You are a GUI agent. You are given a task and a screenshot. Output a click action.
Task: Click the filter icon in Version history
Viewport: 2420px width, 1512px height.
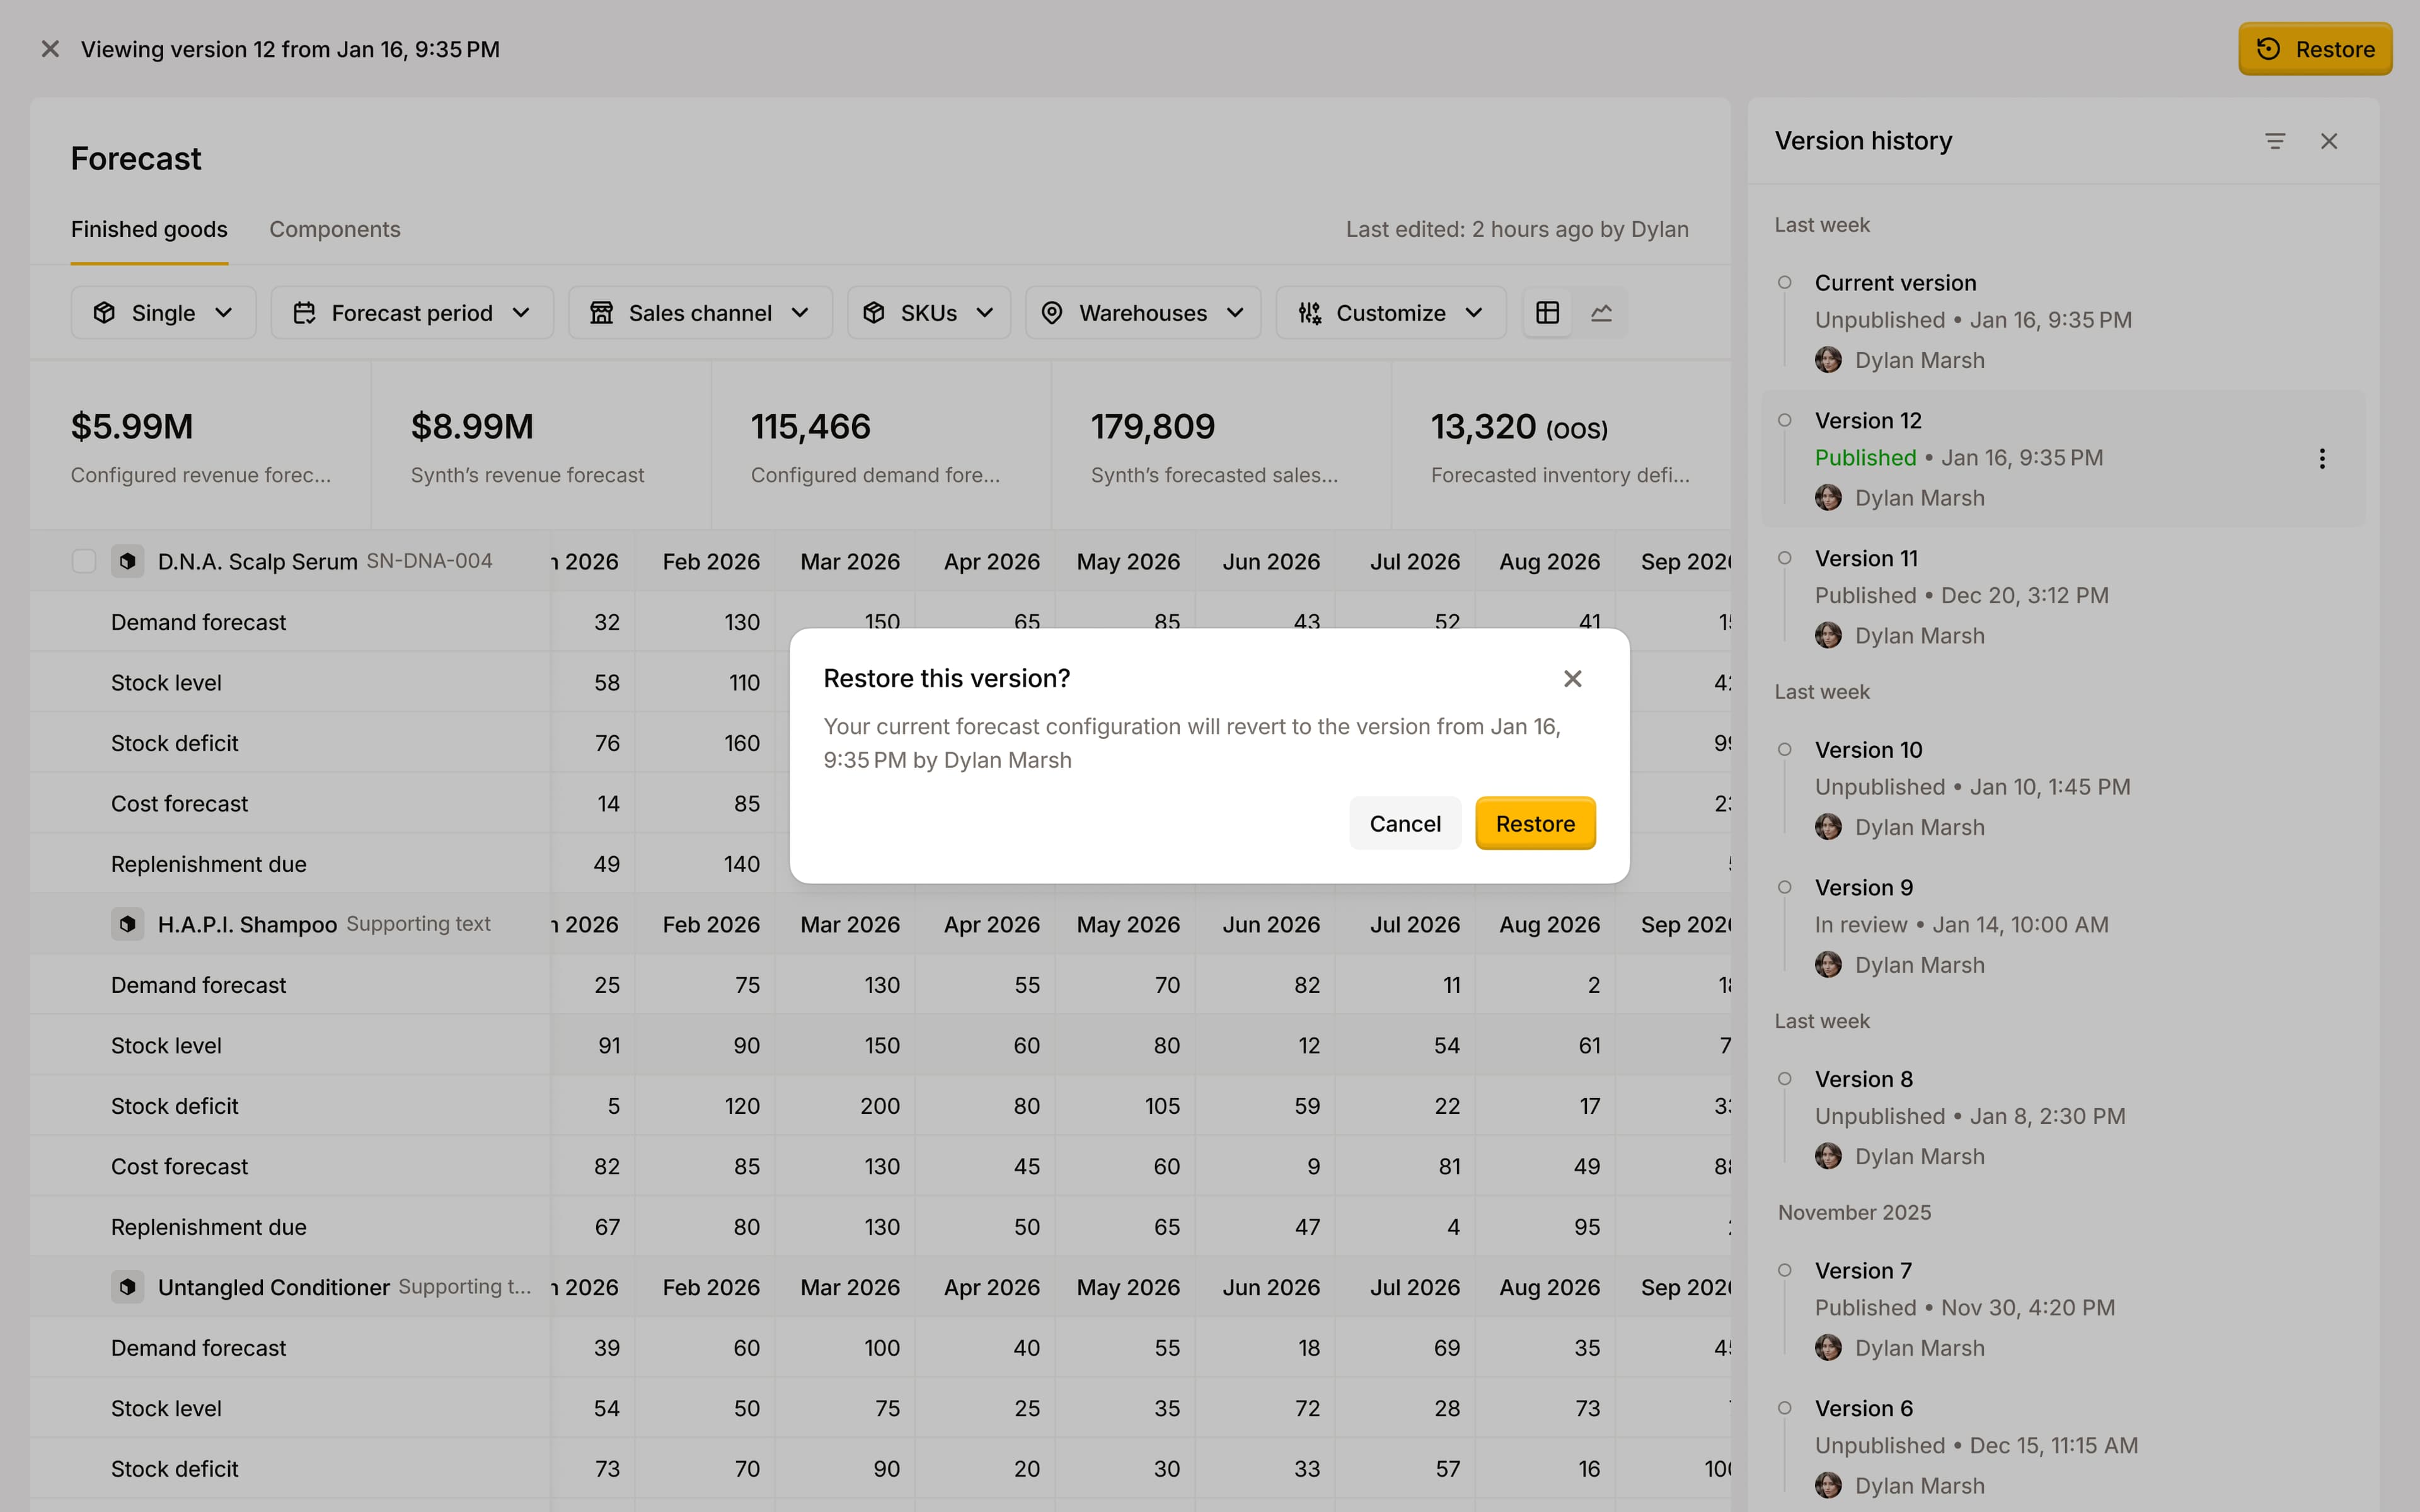2275,142
